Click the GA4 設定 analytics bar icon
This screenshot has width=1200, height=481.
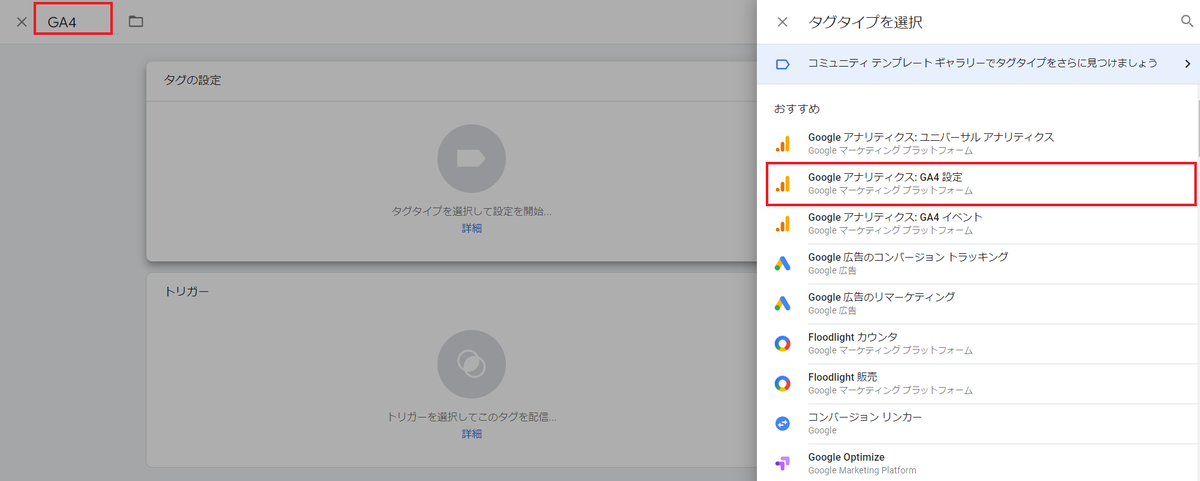(783, 184)
